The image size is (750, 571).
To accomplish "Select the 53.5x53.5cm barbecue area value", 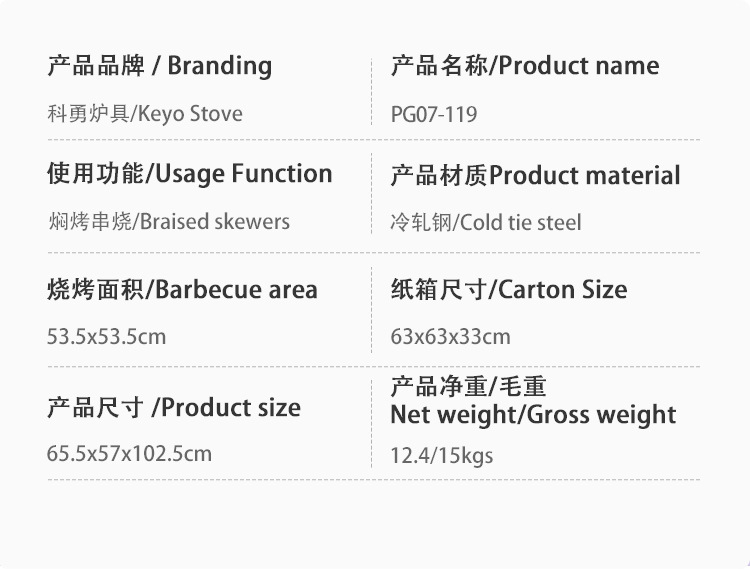I will (106, 336).
